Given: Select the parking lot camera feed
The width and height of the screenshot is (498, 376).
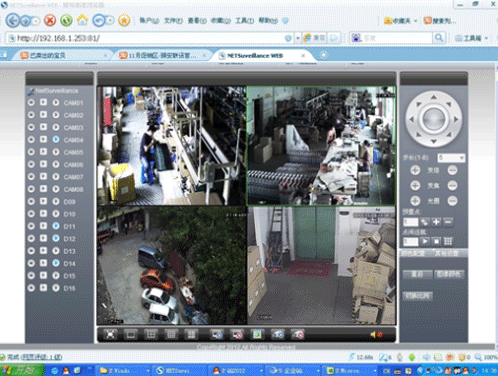Looking at the screenshot, I should coord(172,265).
